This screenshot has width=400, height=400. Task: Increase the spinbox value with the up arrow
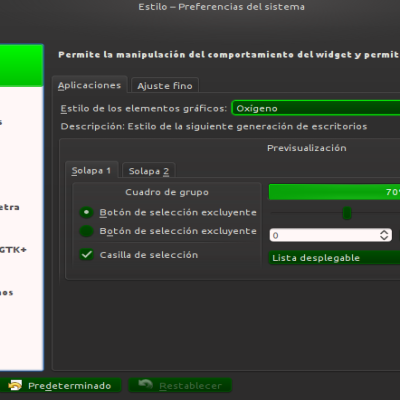[x=384, y=232]
